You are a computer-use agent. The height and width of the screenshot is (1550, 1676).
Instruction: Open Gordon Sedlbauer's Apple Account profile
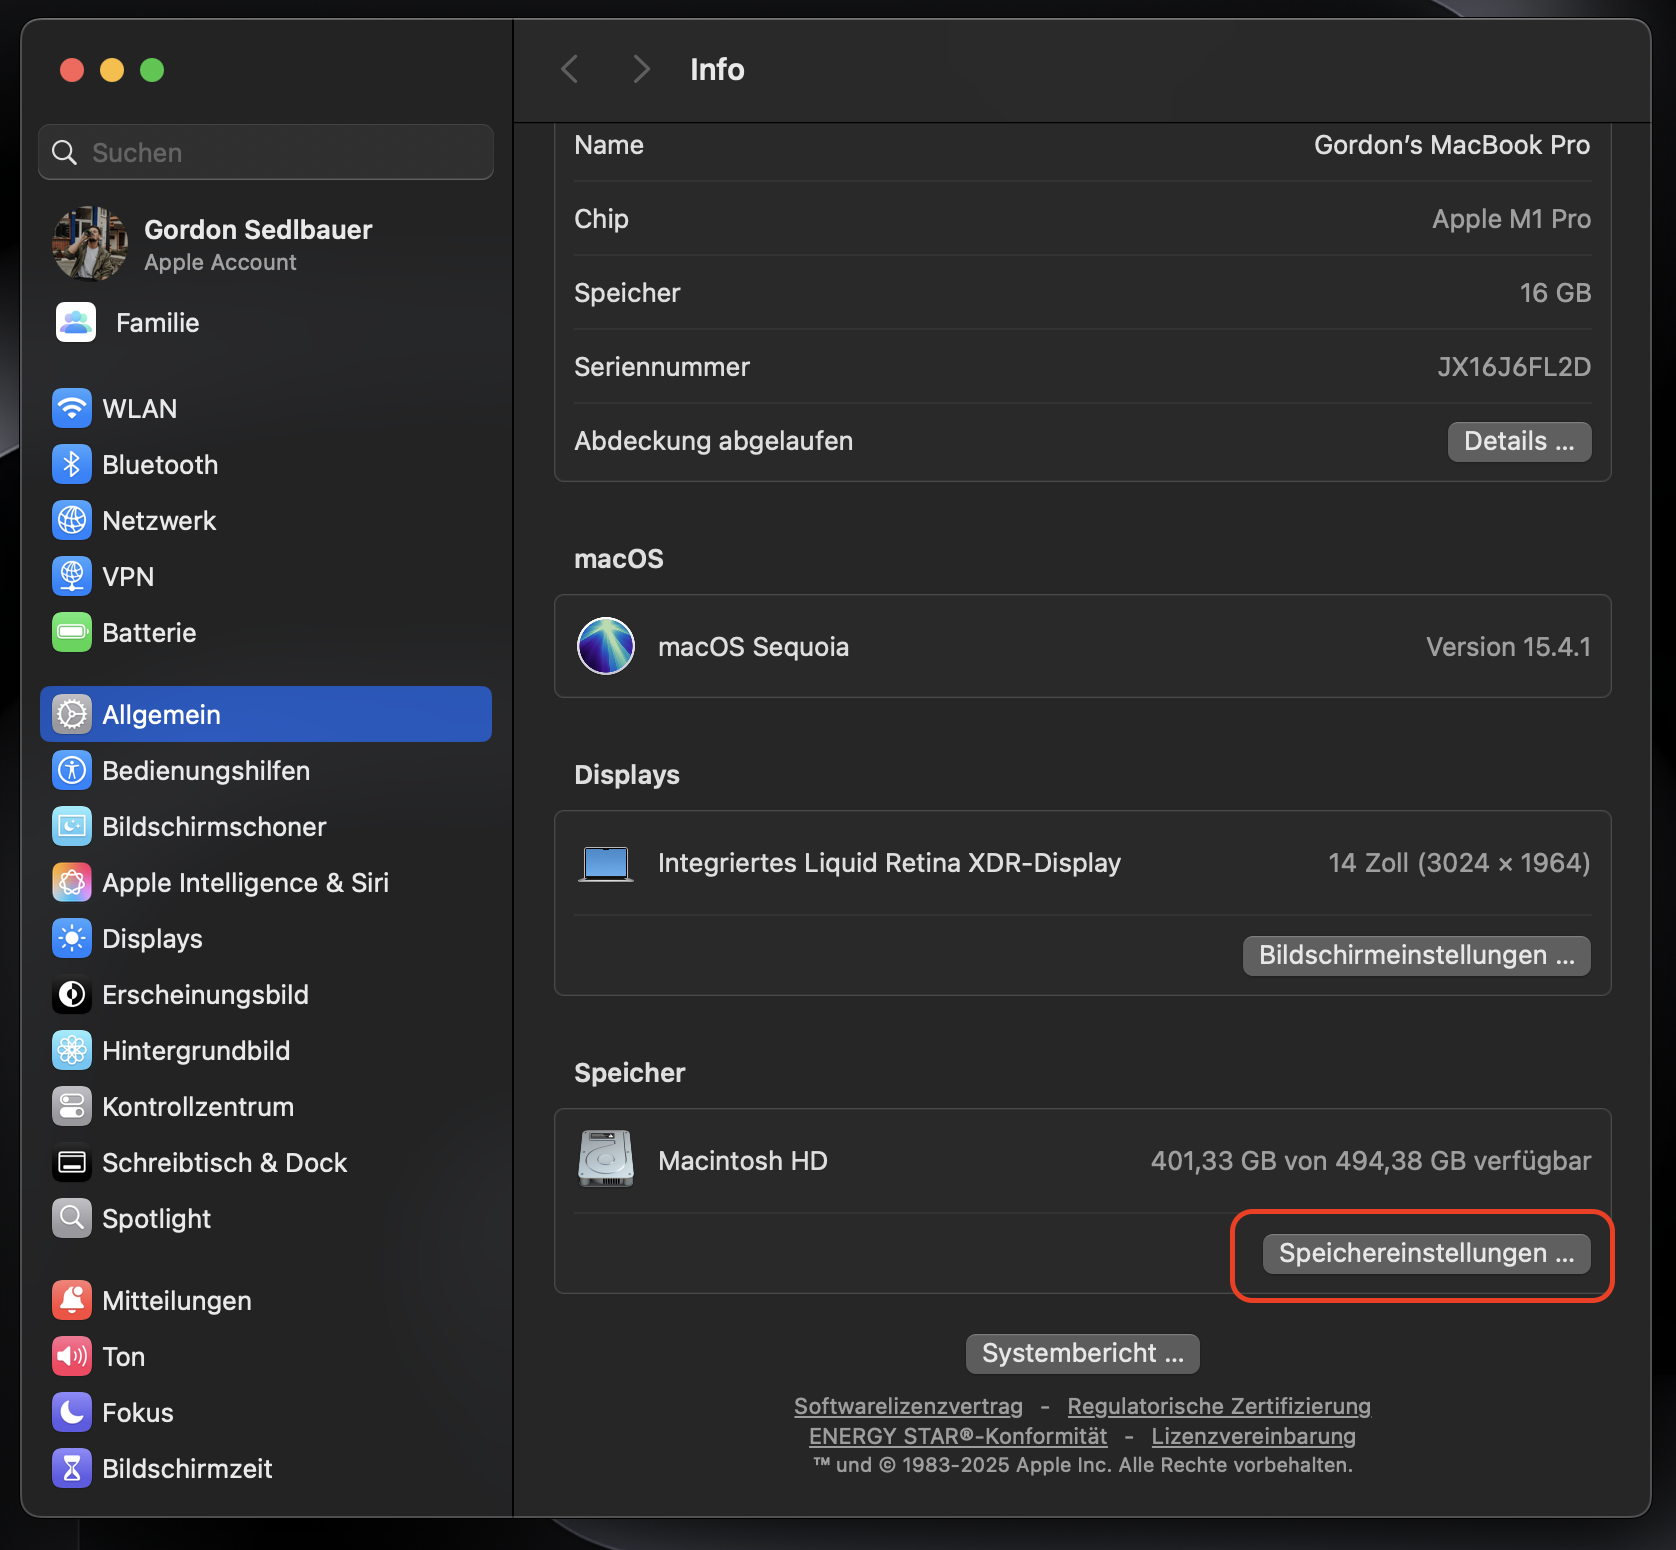pos(258,243)
